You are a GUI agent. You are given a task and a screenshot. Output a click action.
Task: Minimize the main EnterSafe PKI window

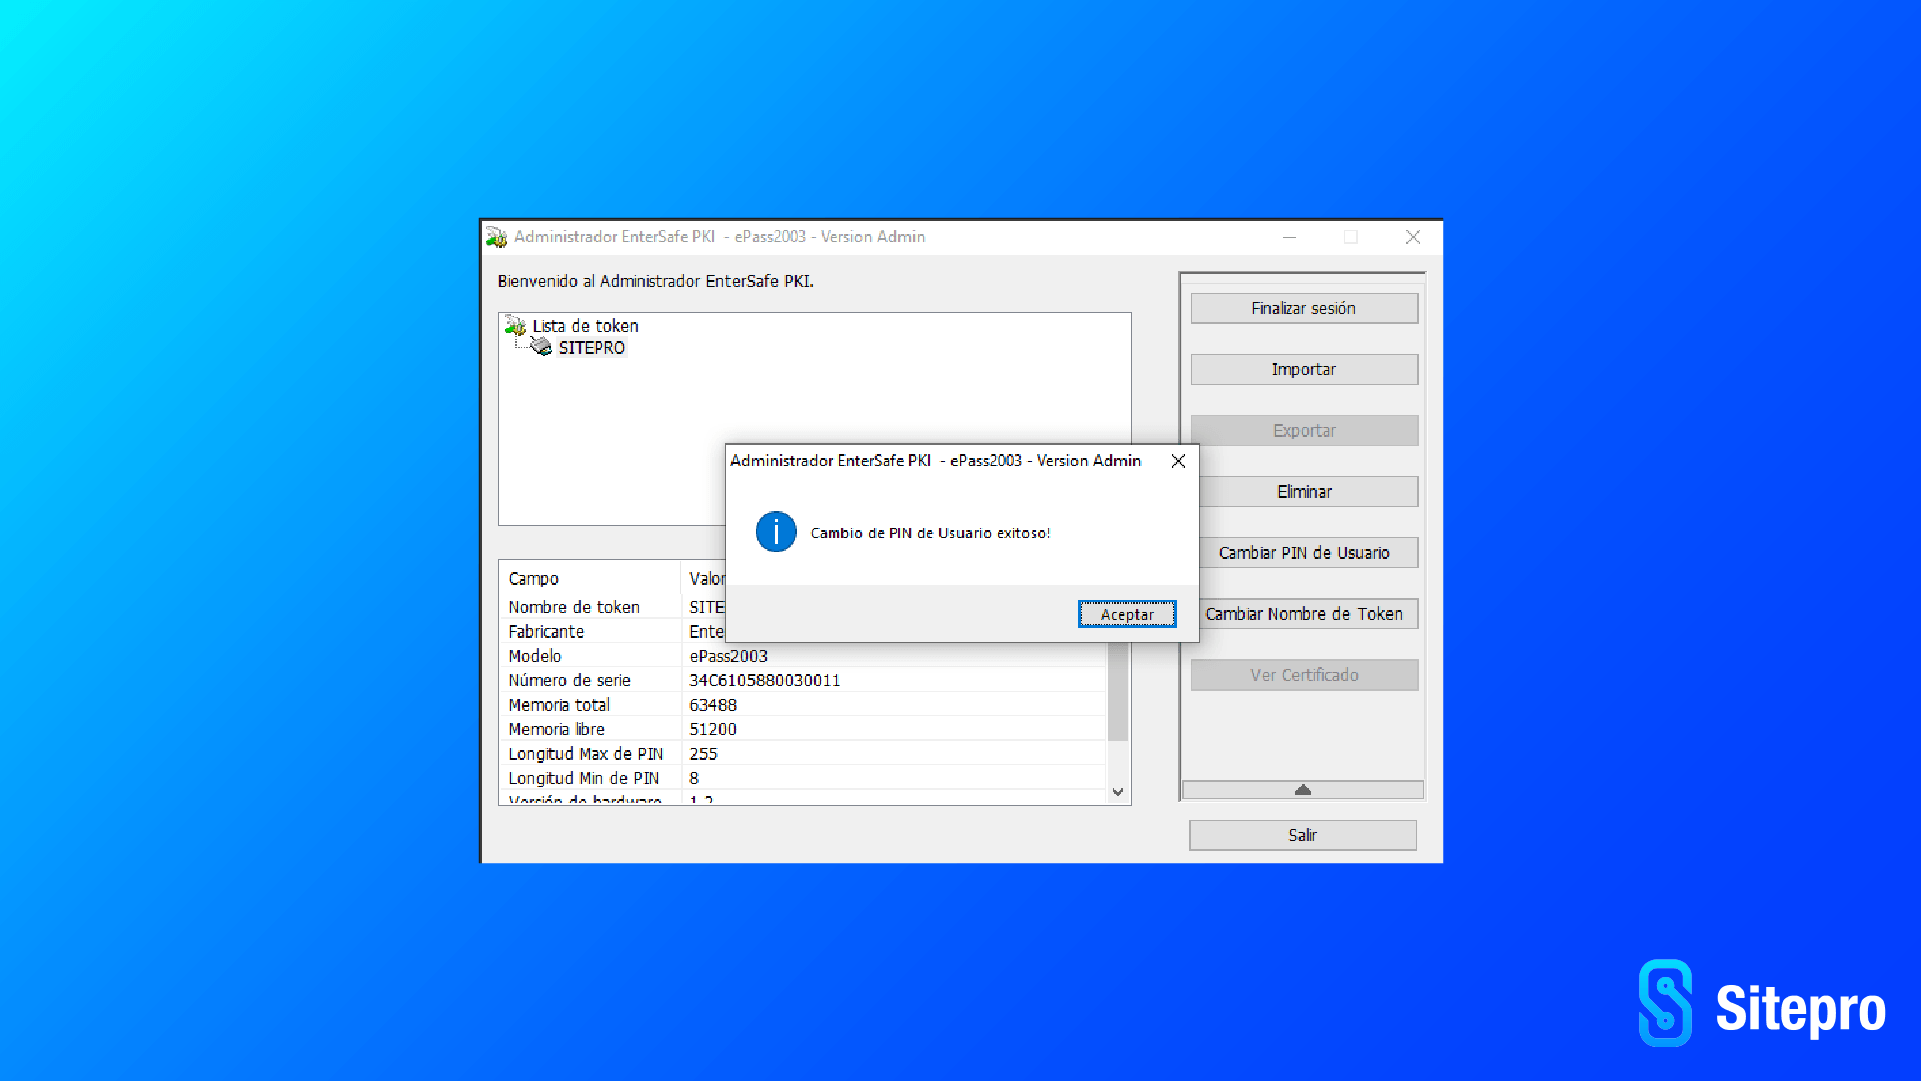pyautogui.click(x=1290, y=237)
